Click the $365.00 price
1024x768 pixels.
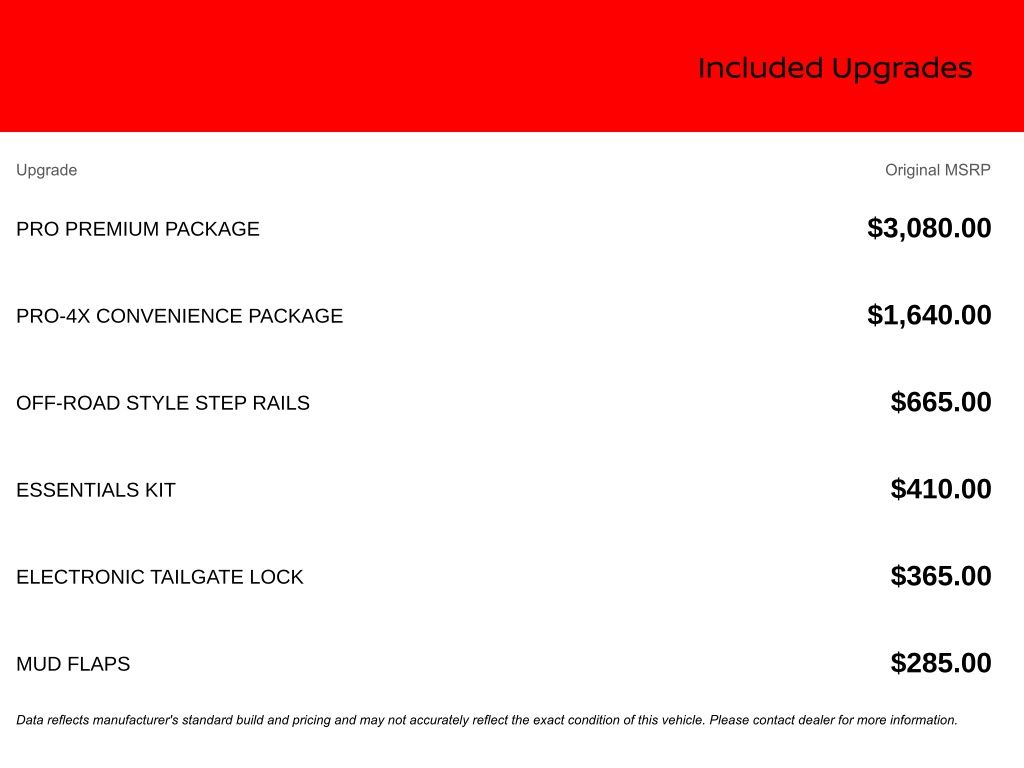tap(941, 576)
